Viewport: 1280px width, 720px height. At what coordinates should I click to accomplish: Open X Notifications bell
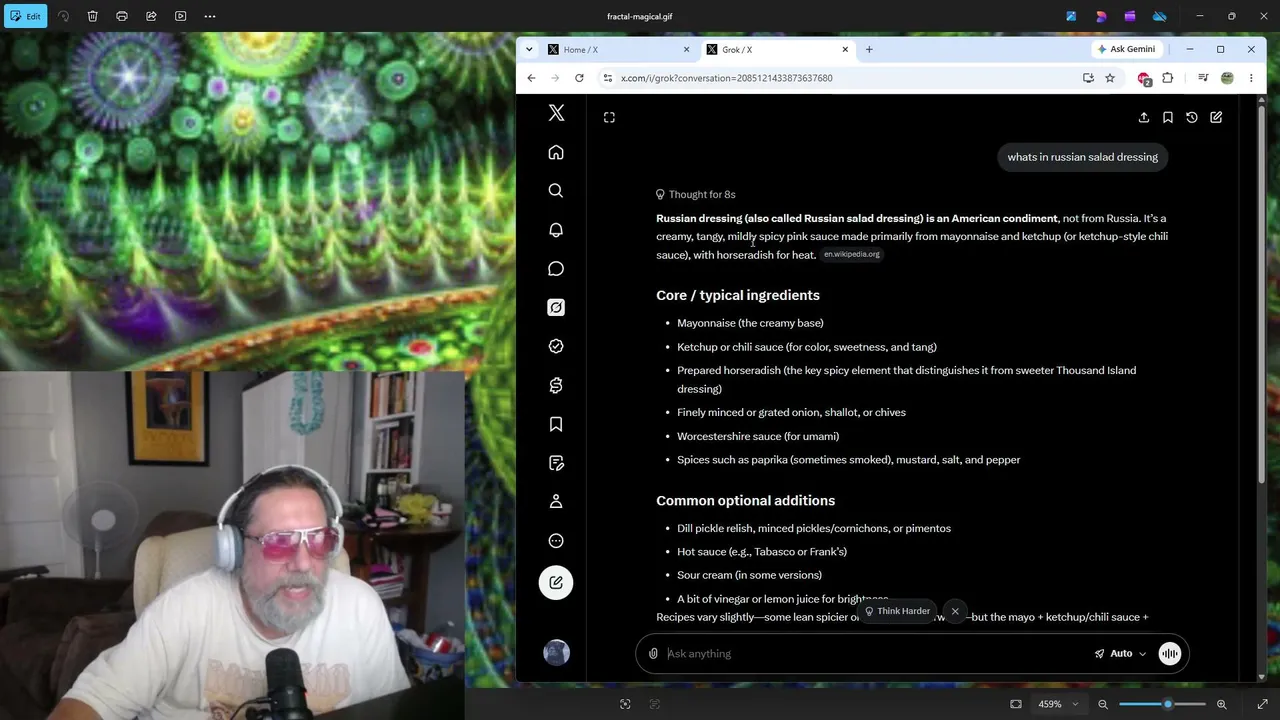tap(556, 230)
